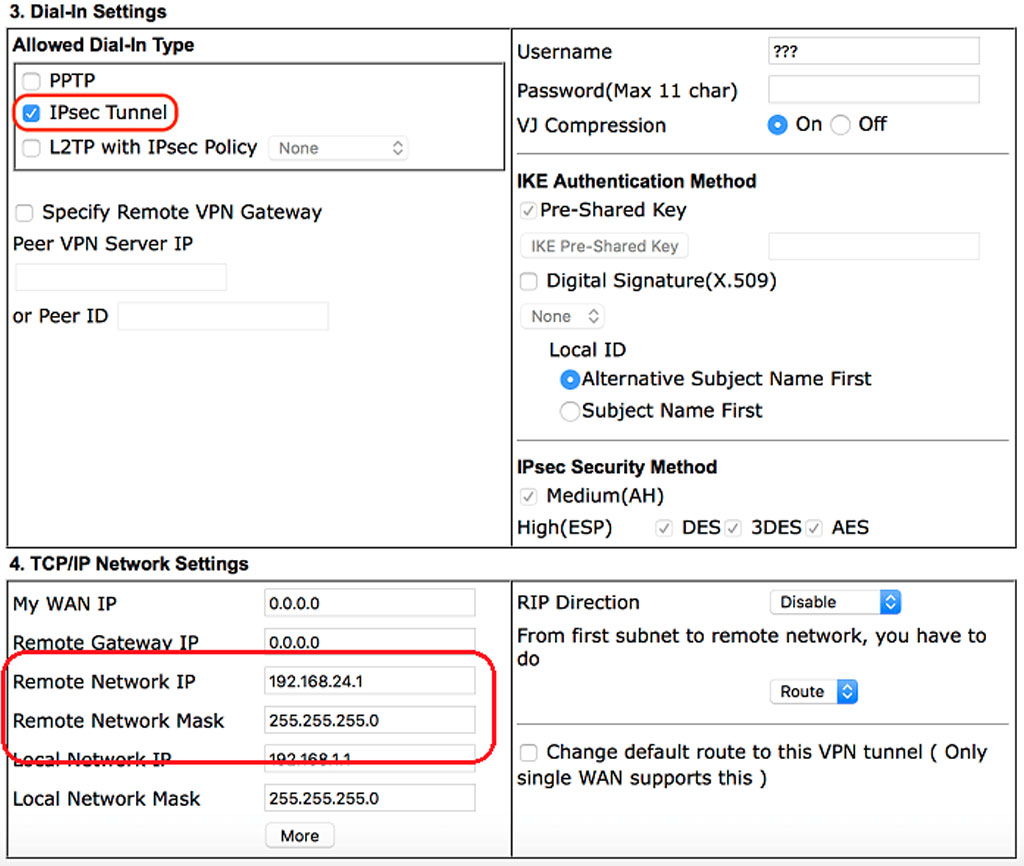Expand the Route mode dropdown

click(814, 692)
